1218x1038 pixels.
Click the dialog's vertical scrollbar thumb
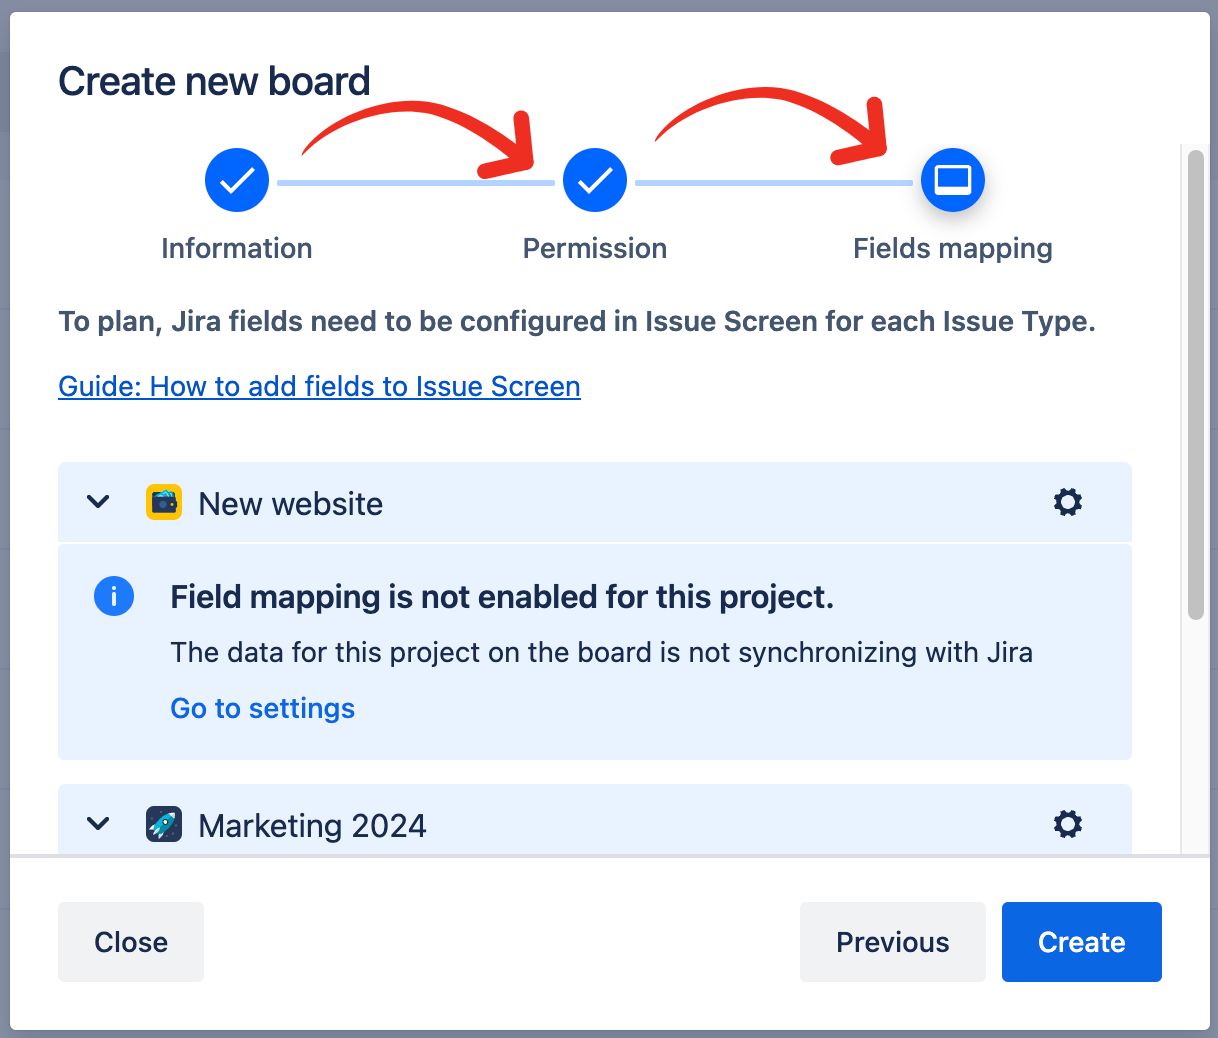pyautogui.click(x=1195, y=385)
